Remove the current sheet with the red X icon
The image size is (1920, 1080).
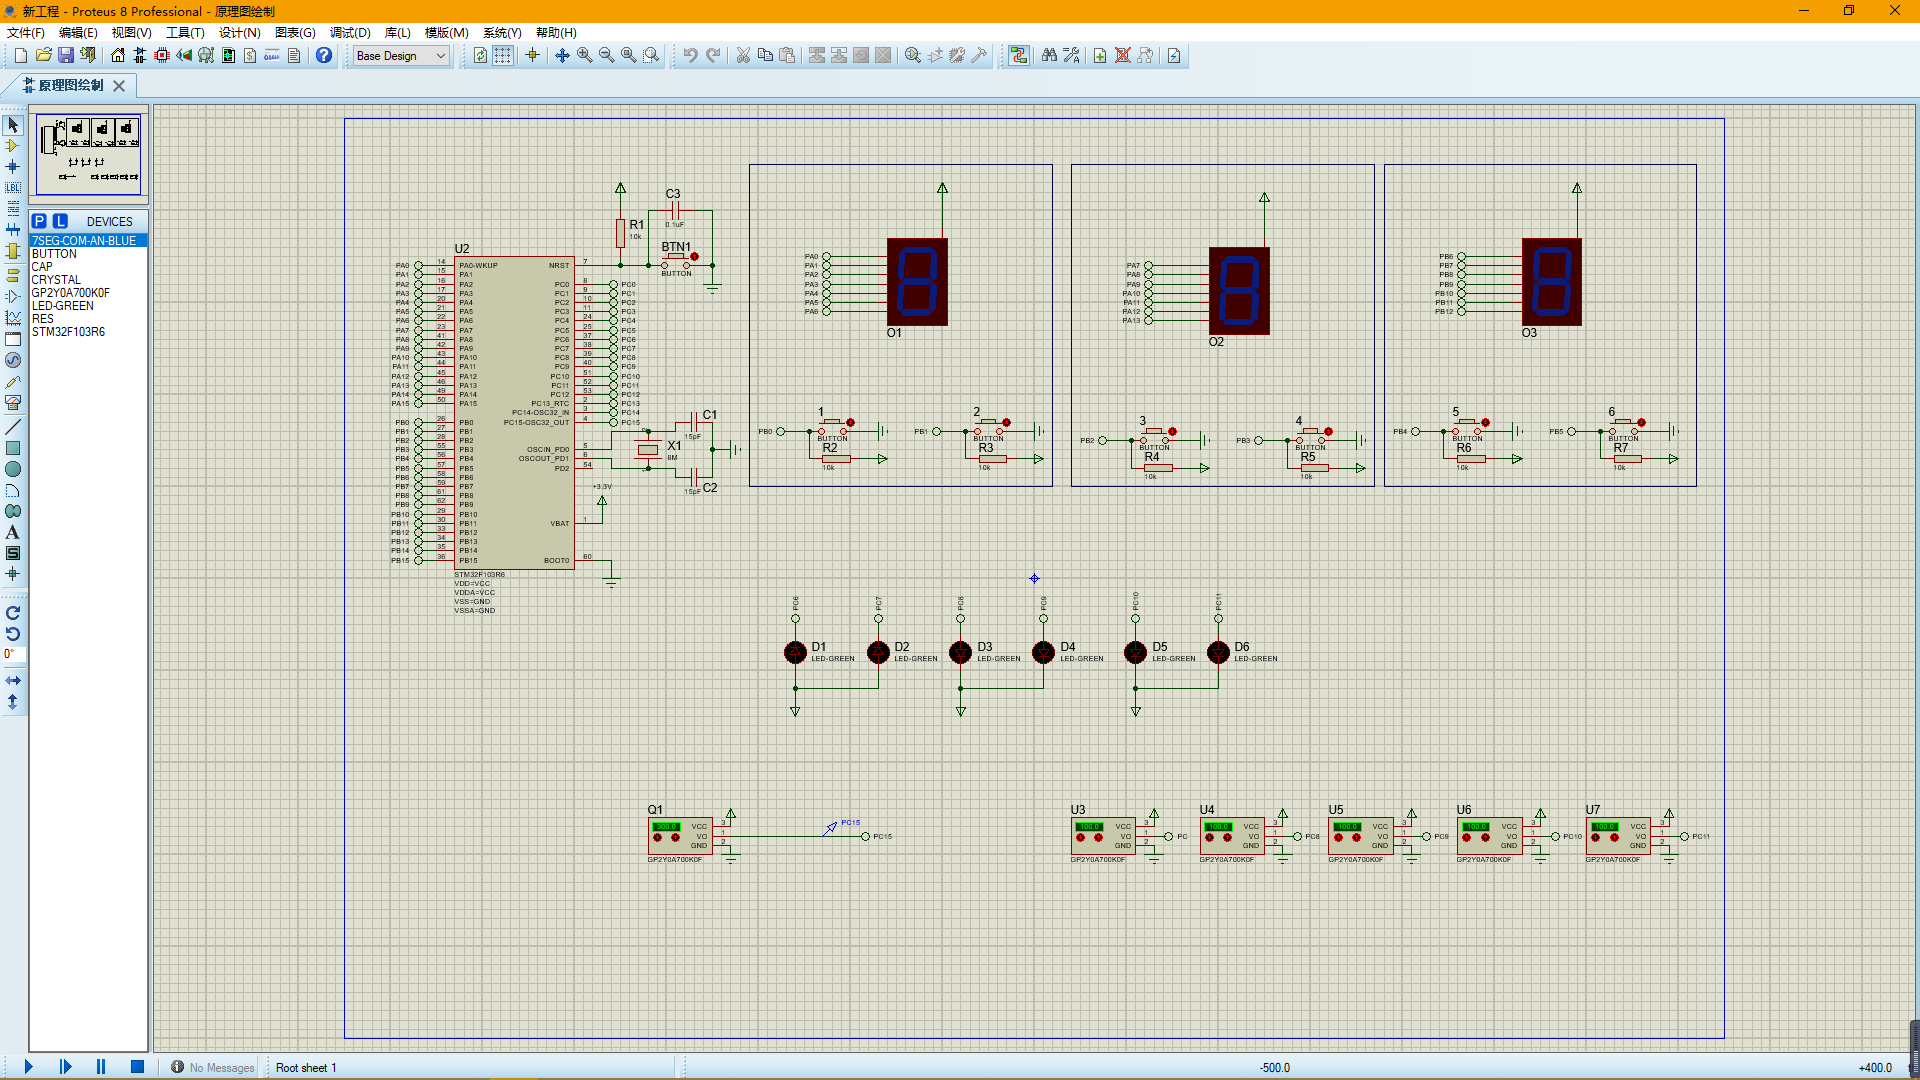(x=1123, y=56)
